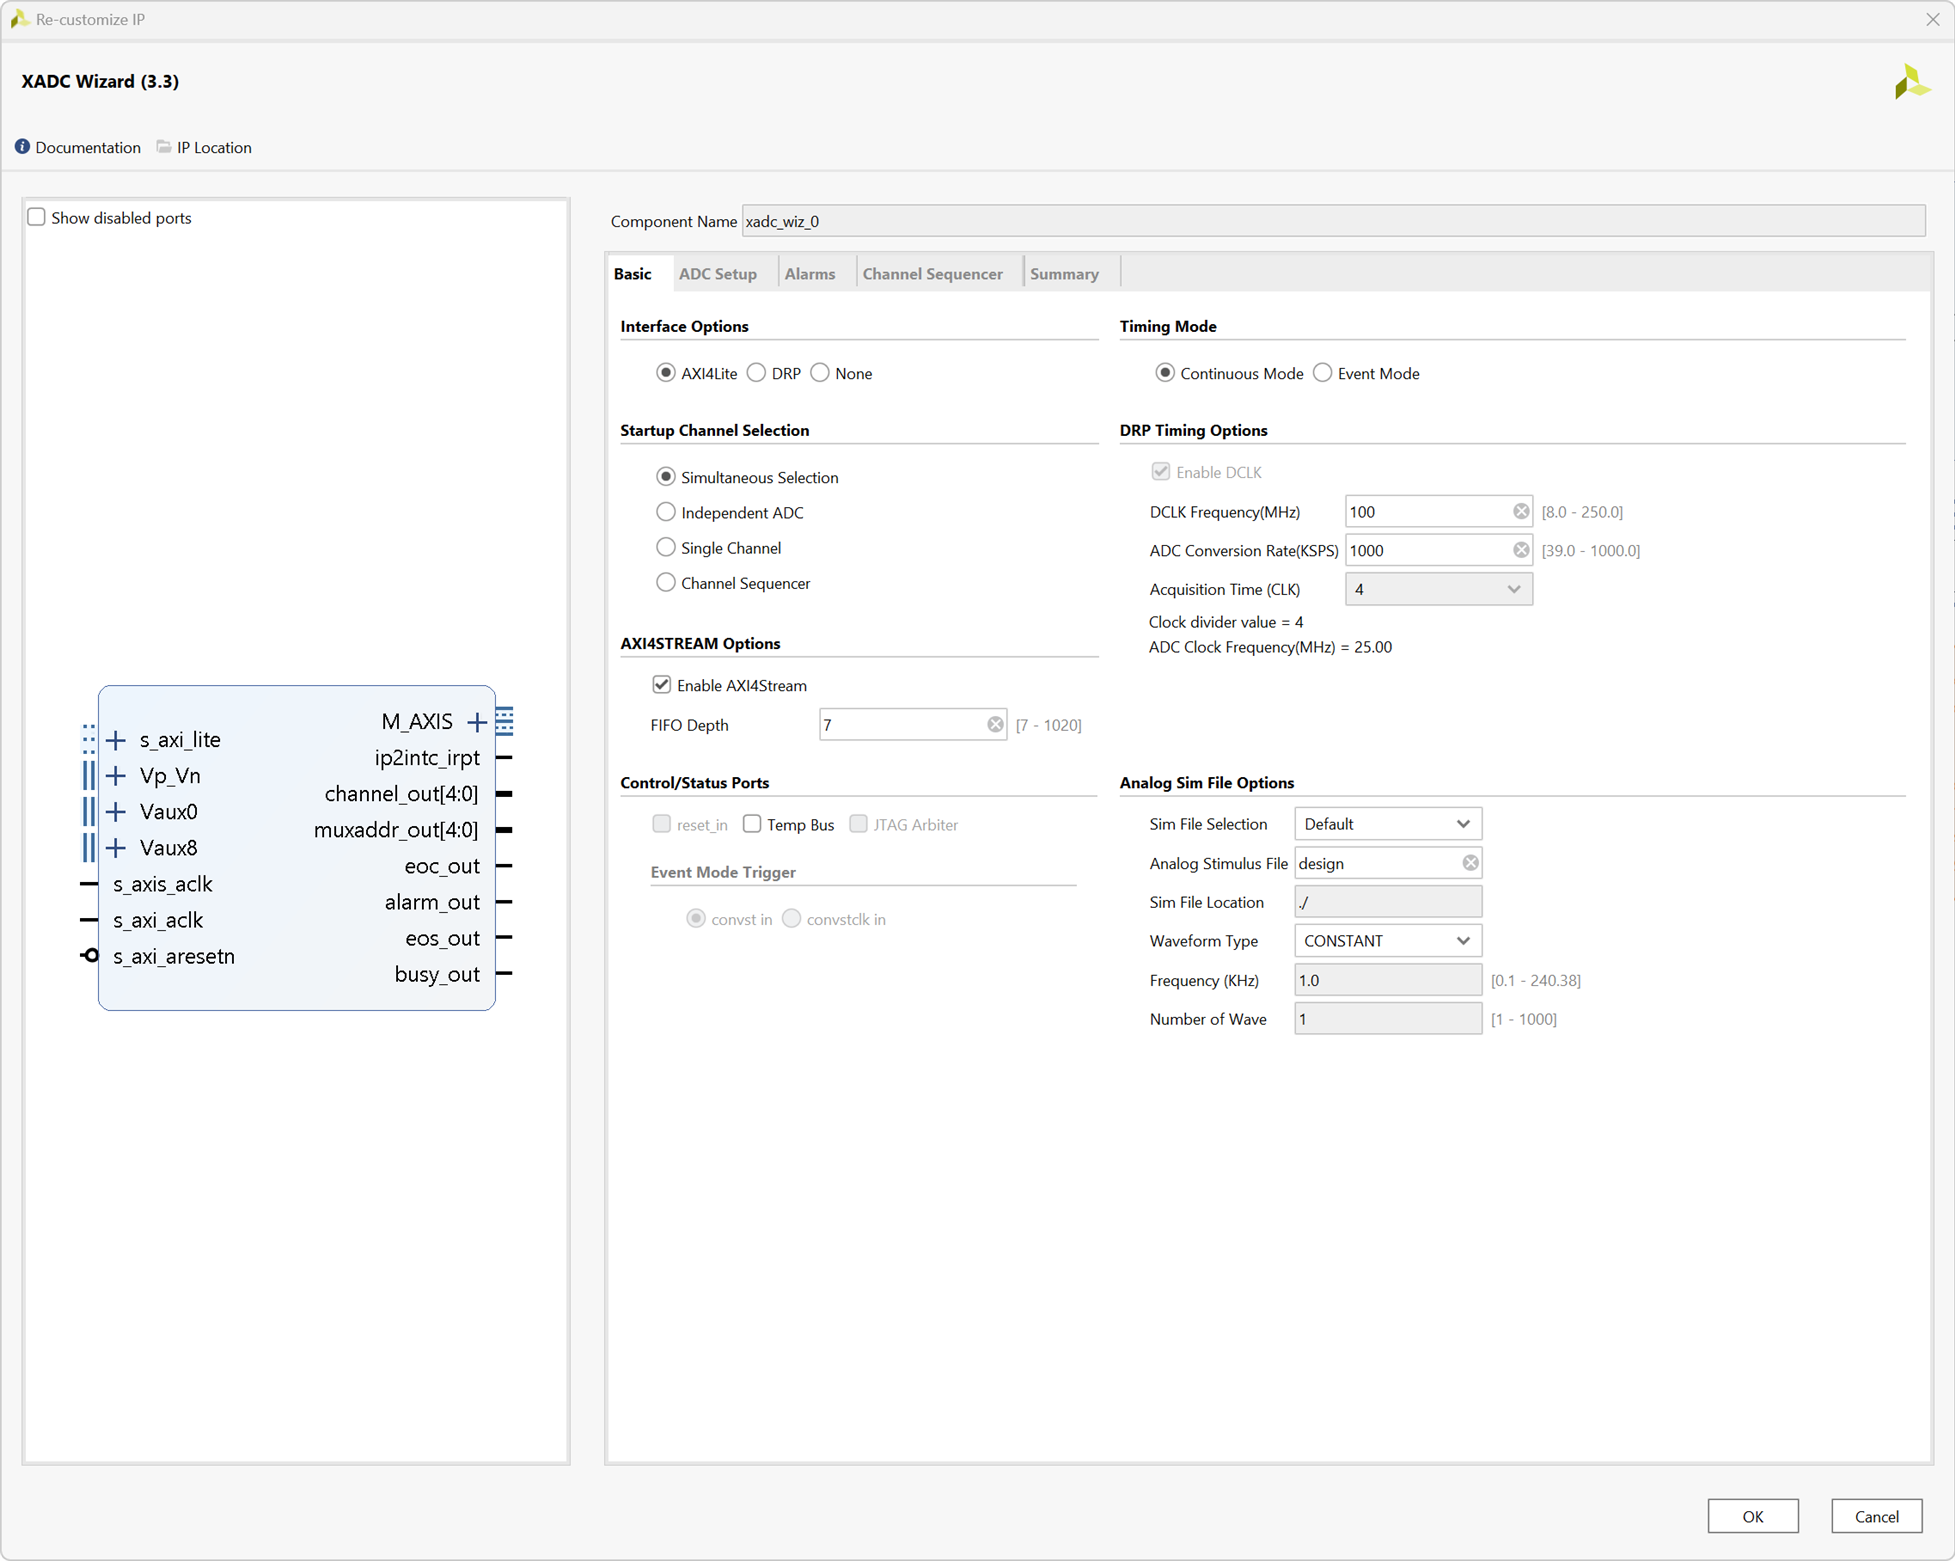Select Single Channel startup option
Viewport: 1955px width, 1561px height.
(666, 547)
